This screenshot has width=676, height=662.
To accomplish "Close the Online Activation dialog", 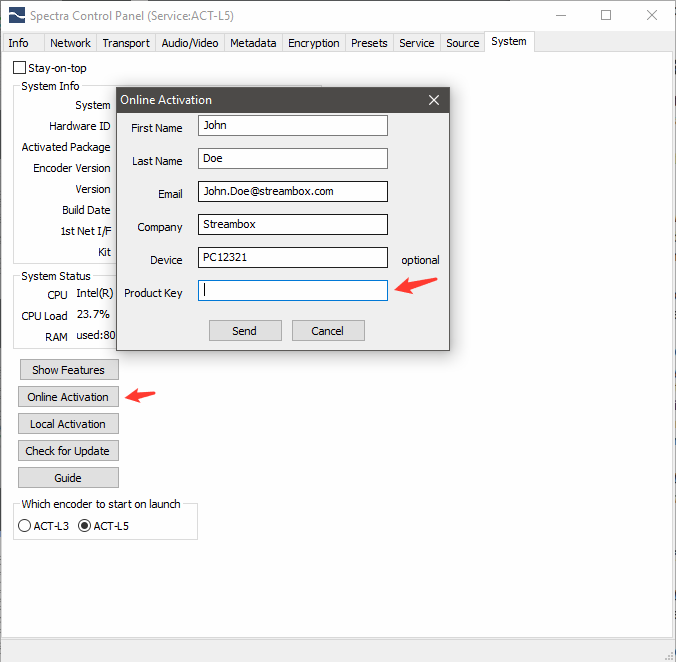I will tap(434, 100).
